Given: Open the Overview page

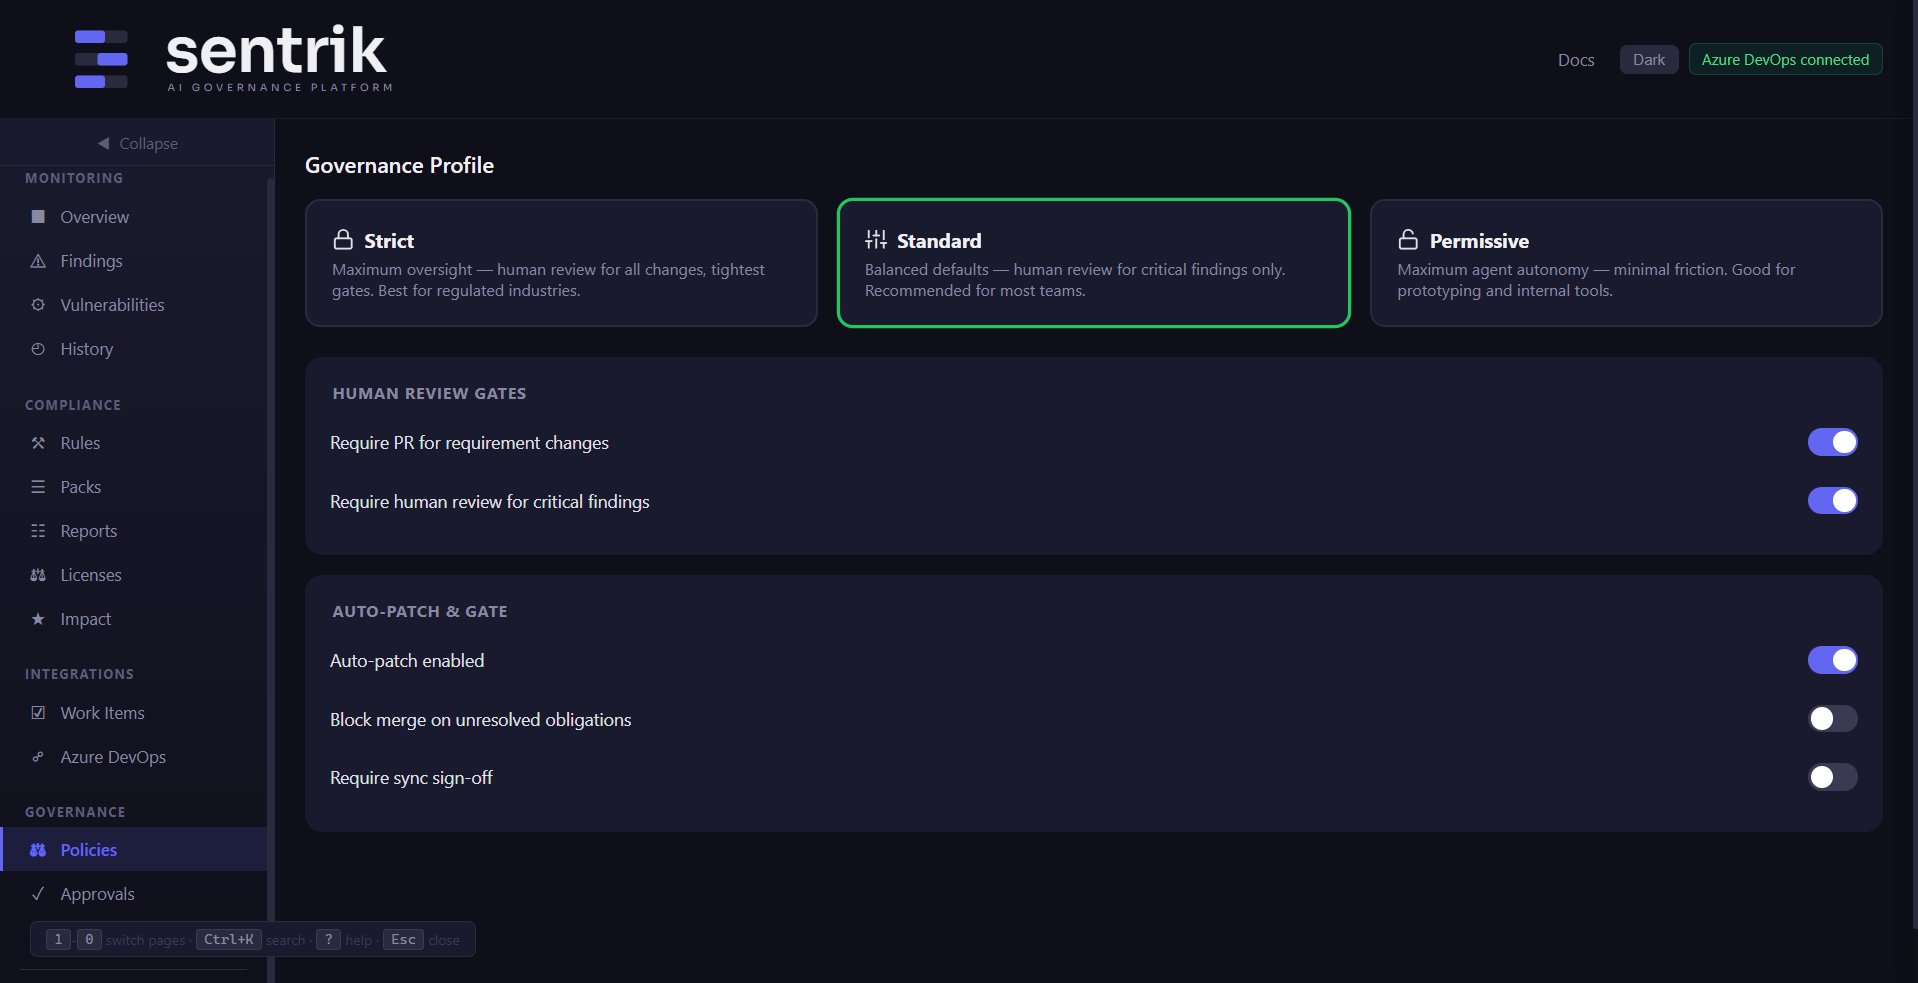Looking at the screenshot, I should (133, 217).
